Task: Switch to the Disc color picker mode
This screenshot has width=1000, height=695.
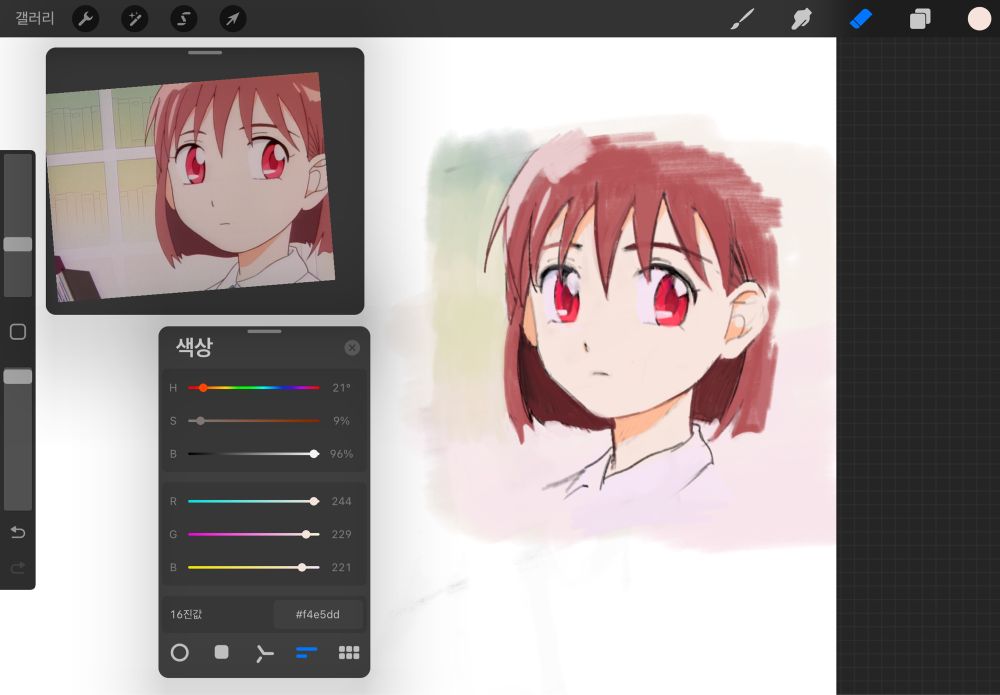Action: click(179, 652)
